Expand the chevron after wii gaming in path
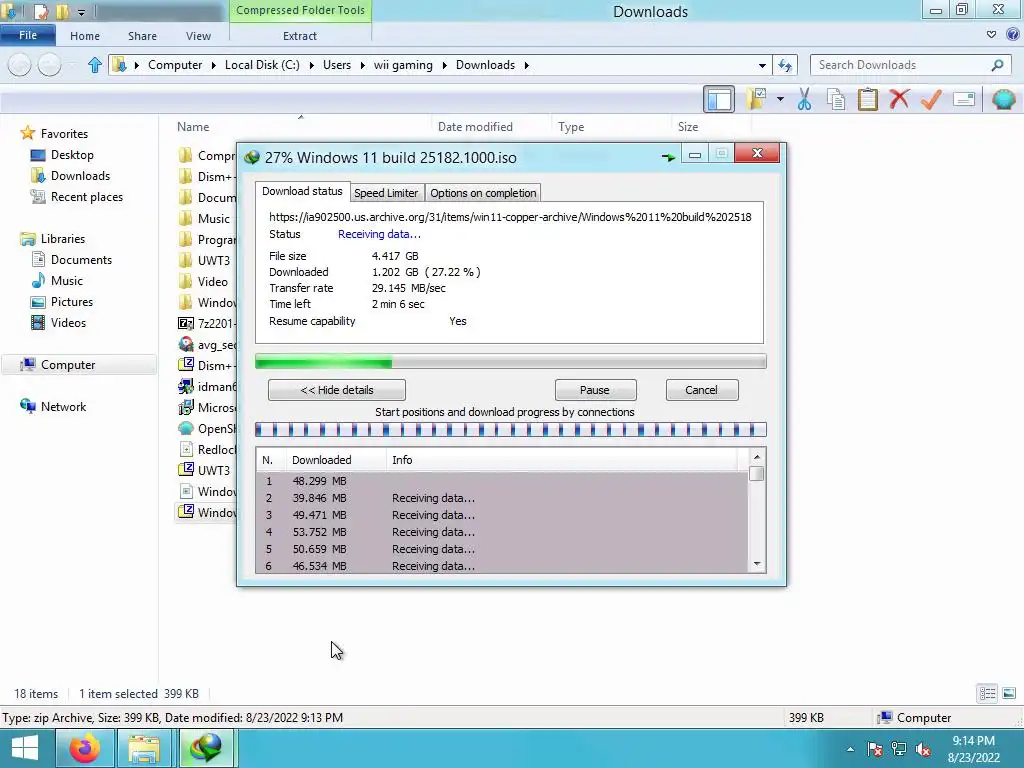1024x768 pixels. click(444, 65)
